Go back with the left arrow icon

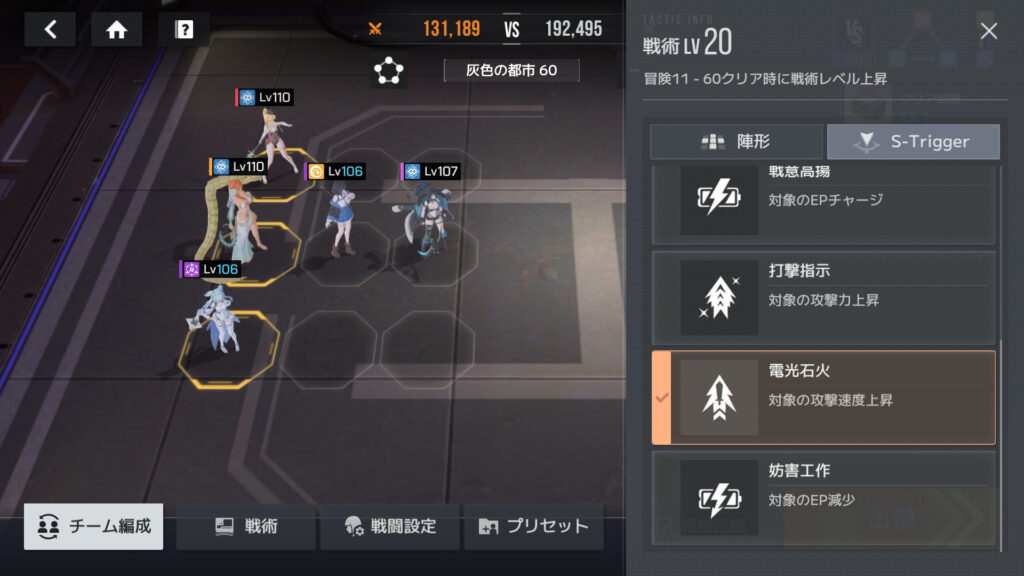click(50, 29)
